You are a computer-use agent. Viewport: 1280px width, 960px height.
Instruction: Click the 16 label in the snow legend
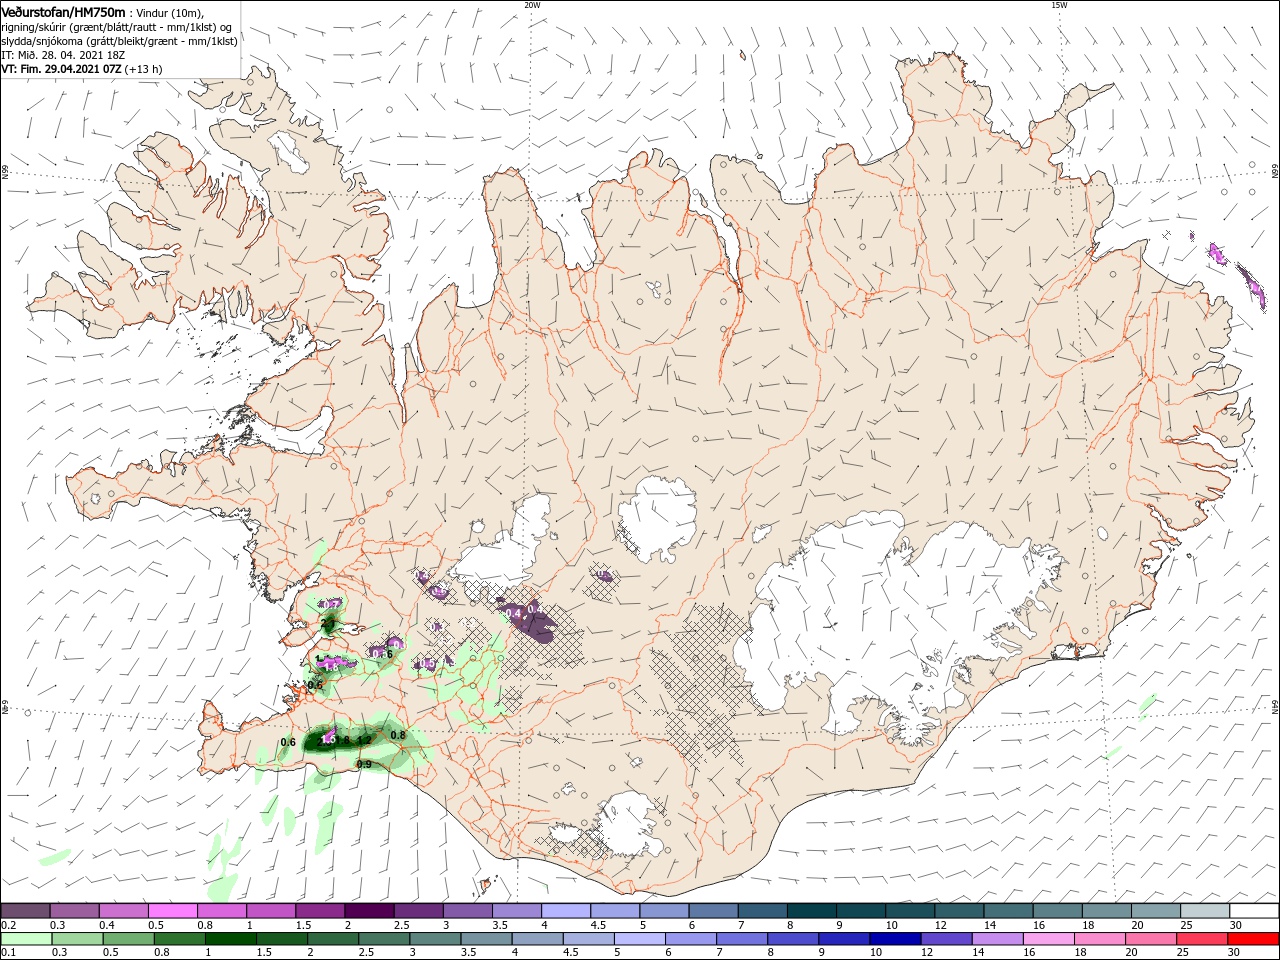[1038, 925]
